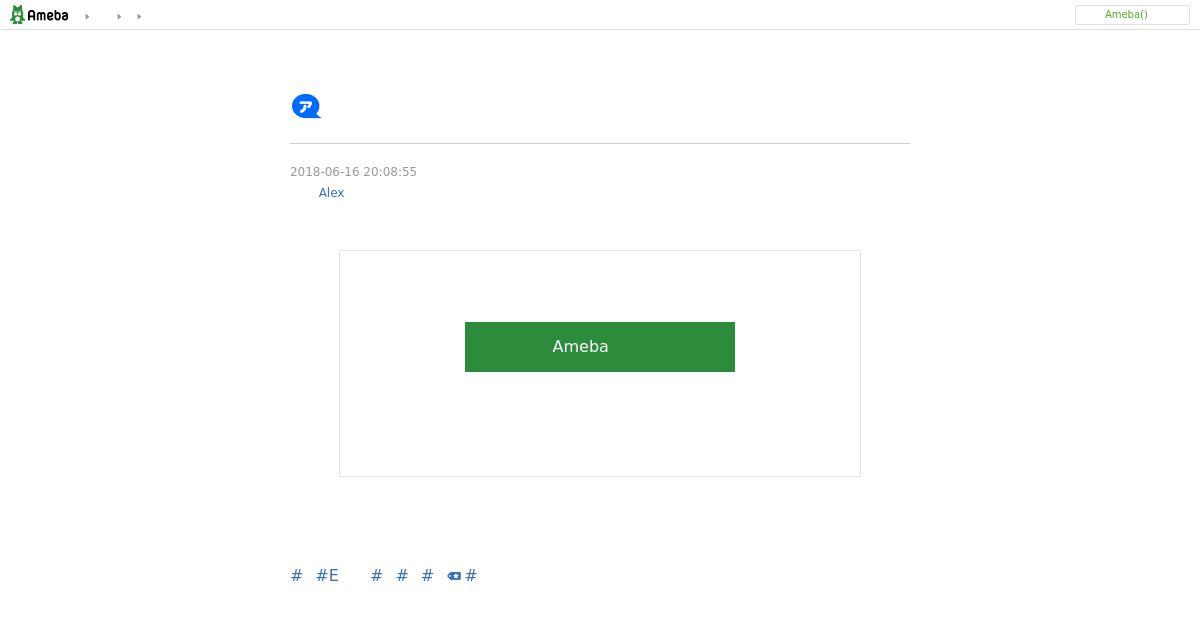This screenshot has width=1200, height=630.
Task: Expand the last header arrow
Action: pyautogui.click(x=139, y=17)
